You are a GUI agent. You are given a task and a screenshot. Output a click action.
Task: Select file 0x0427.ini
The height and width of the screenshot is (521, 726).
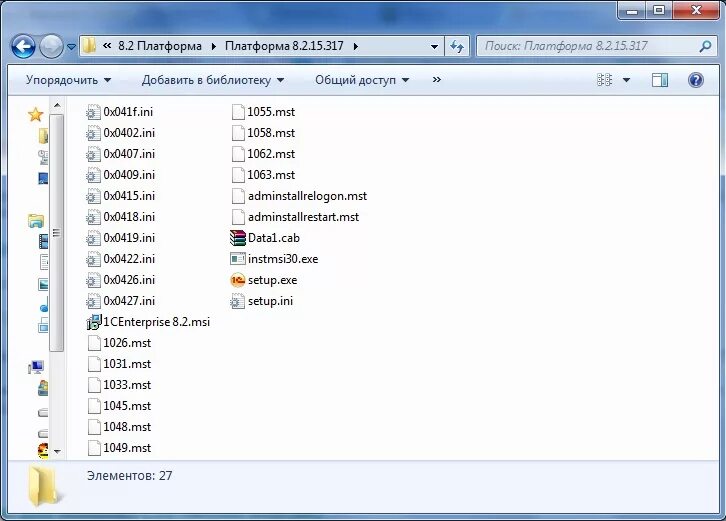tap(121, 301)
